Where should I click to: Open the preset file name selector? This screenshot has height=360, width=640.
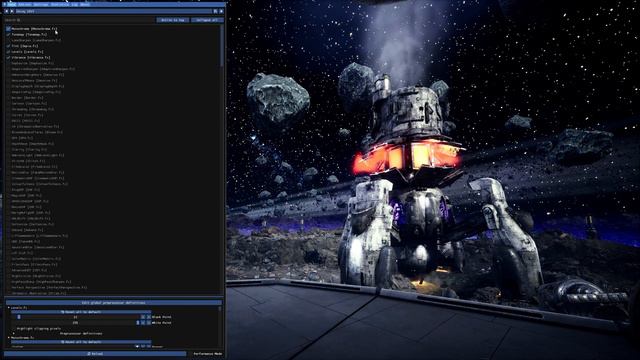click(113, 11)
